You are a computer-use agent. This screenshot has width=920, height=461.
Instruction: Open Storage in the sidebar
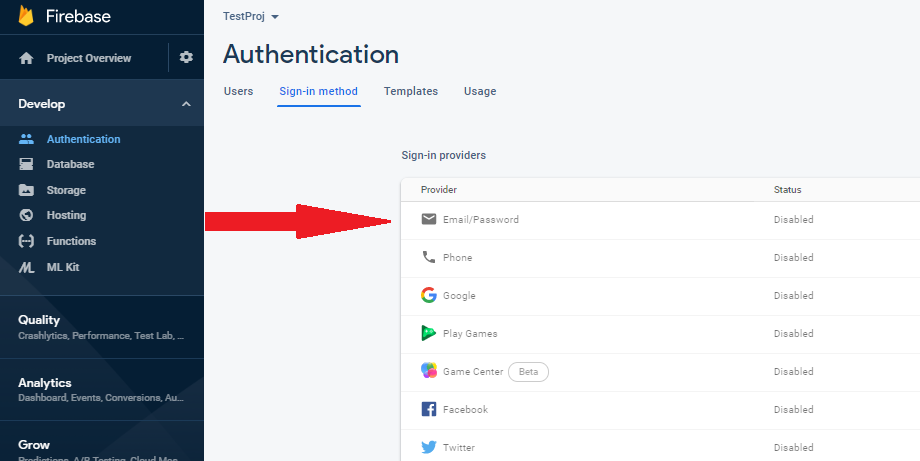pyautogui.click(x=66, y=190)
